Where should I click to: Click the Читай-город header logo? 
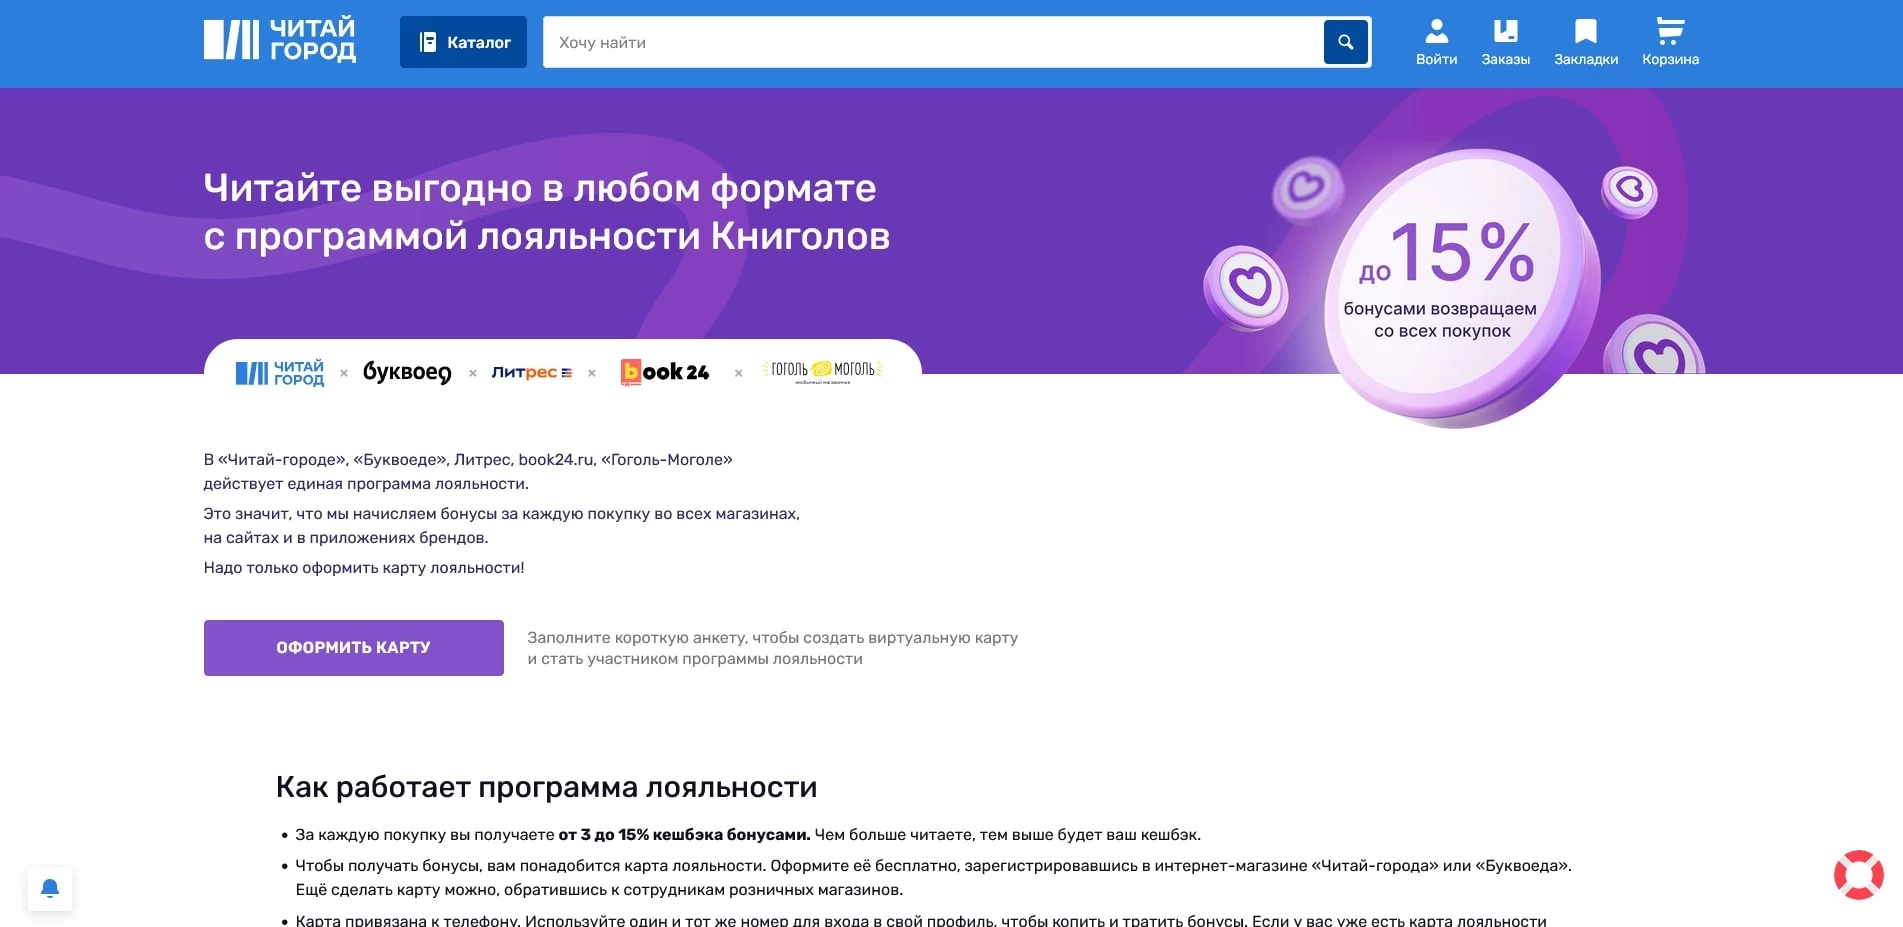pyautogui.click(x=281, y=41)
